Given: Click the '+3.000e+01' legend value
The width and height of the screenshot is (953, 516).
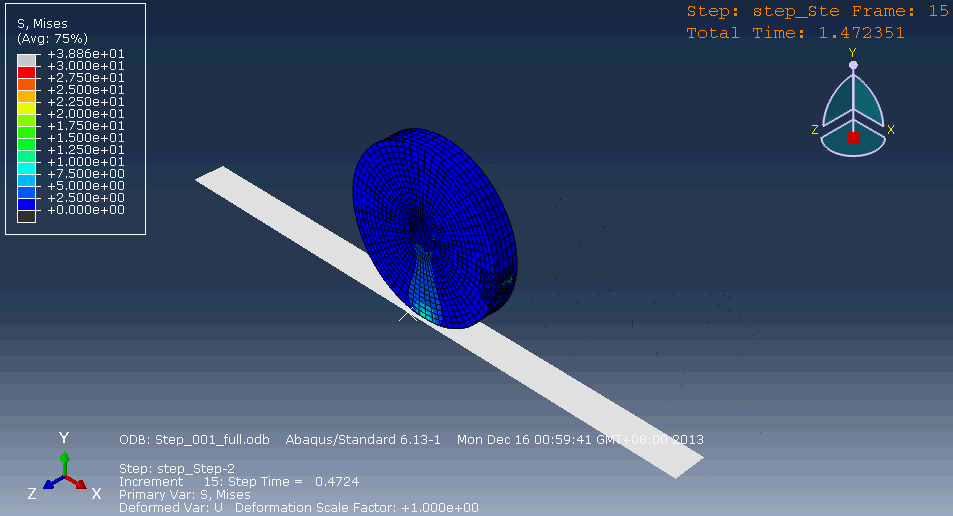Looking at the screenshot, I should (x=86, y=66).
